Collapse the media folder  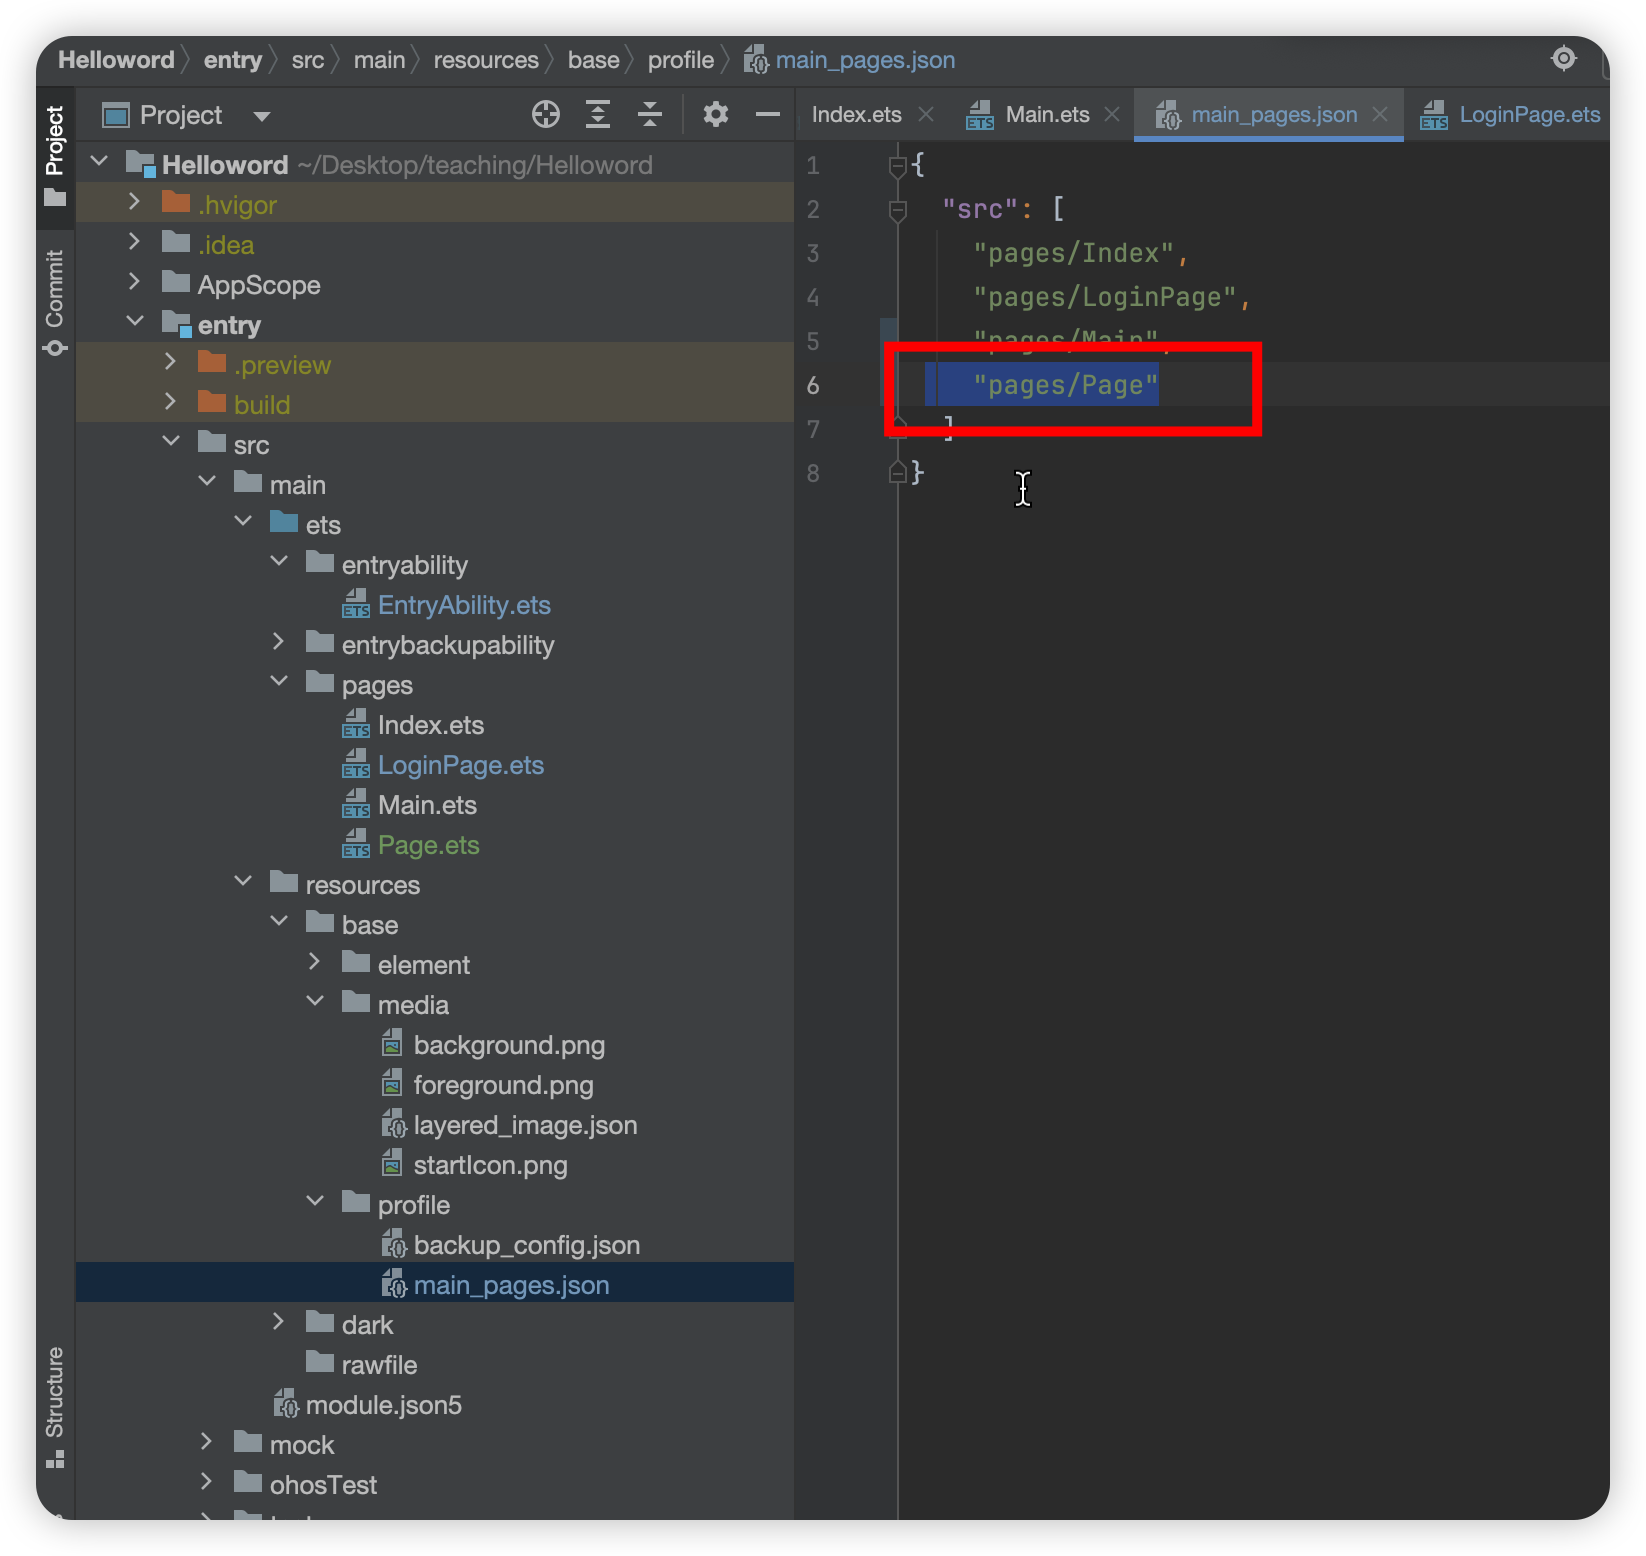(x=315, y=1002)
